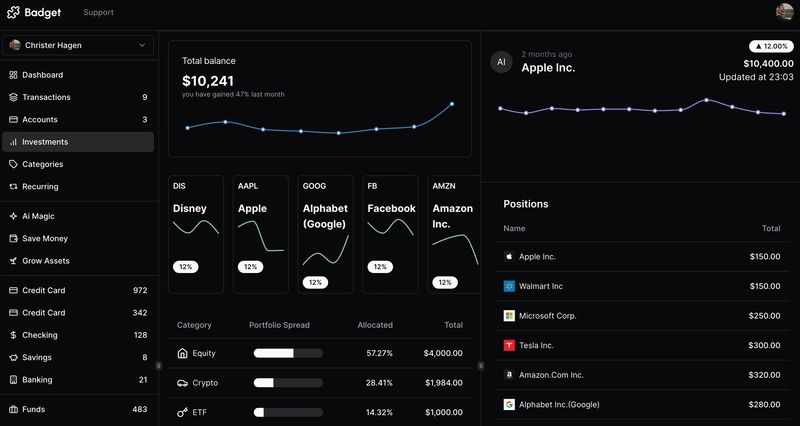Open Grow Assets
The width and height of the screenshot is (800, 426).
click(x=78, y=261)
